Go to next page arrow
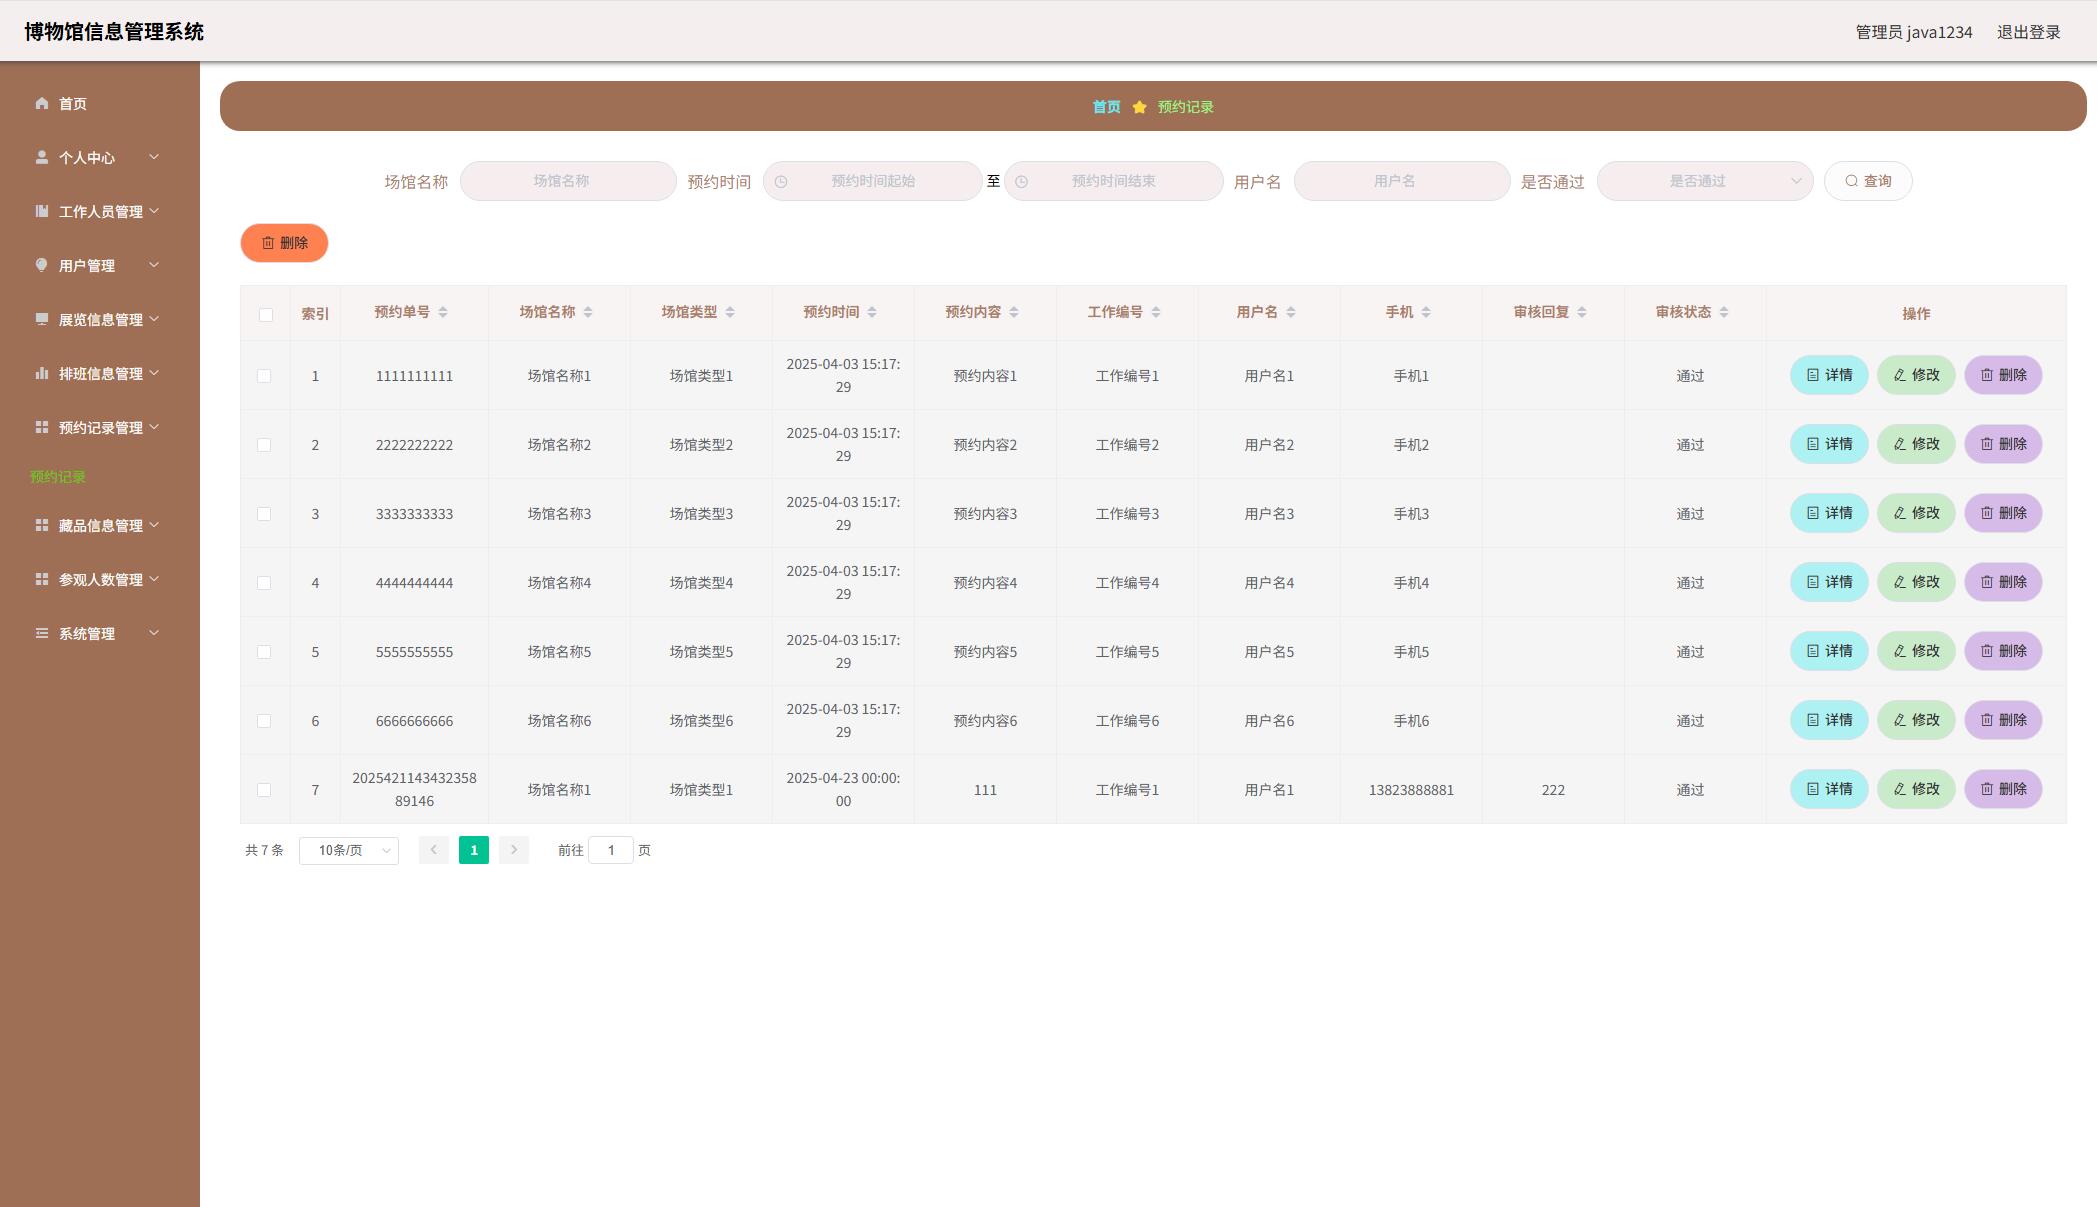Viewport: 2097px width, 1207px height. [513, 850]
